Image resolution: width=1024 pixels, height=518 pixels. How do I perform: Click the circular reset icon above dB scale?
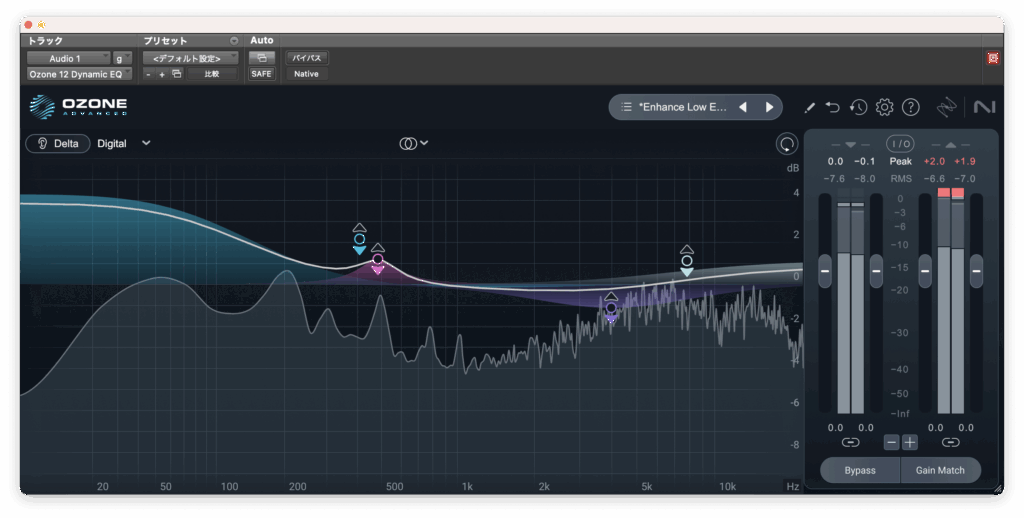coord(787,144)
